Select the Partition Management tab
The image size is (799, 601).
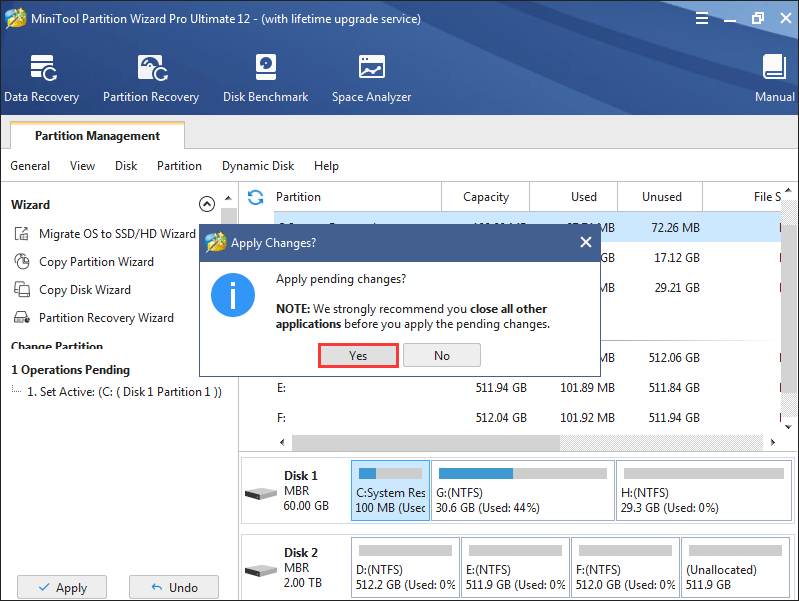pyautogui.click(x=97, y=136)
